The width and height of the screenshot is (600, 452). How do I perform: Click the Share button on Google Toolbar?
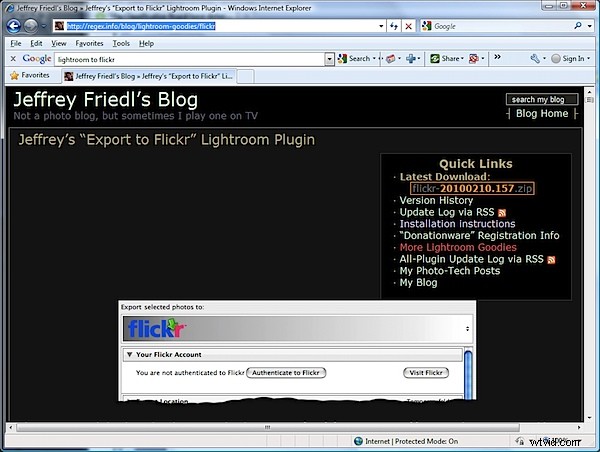click(444, 59)
